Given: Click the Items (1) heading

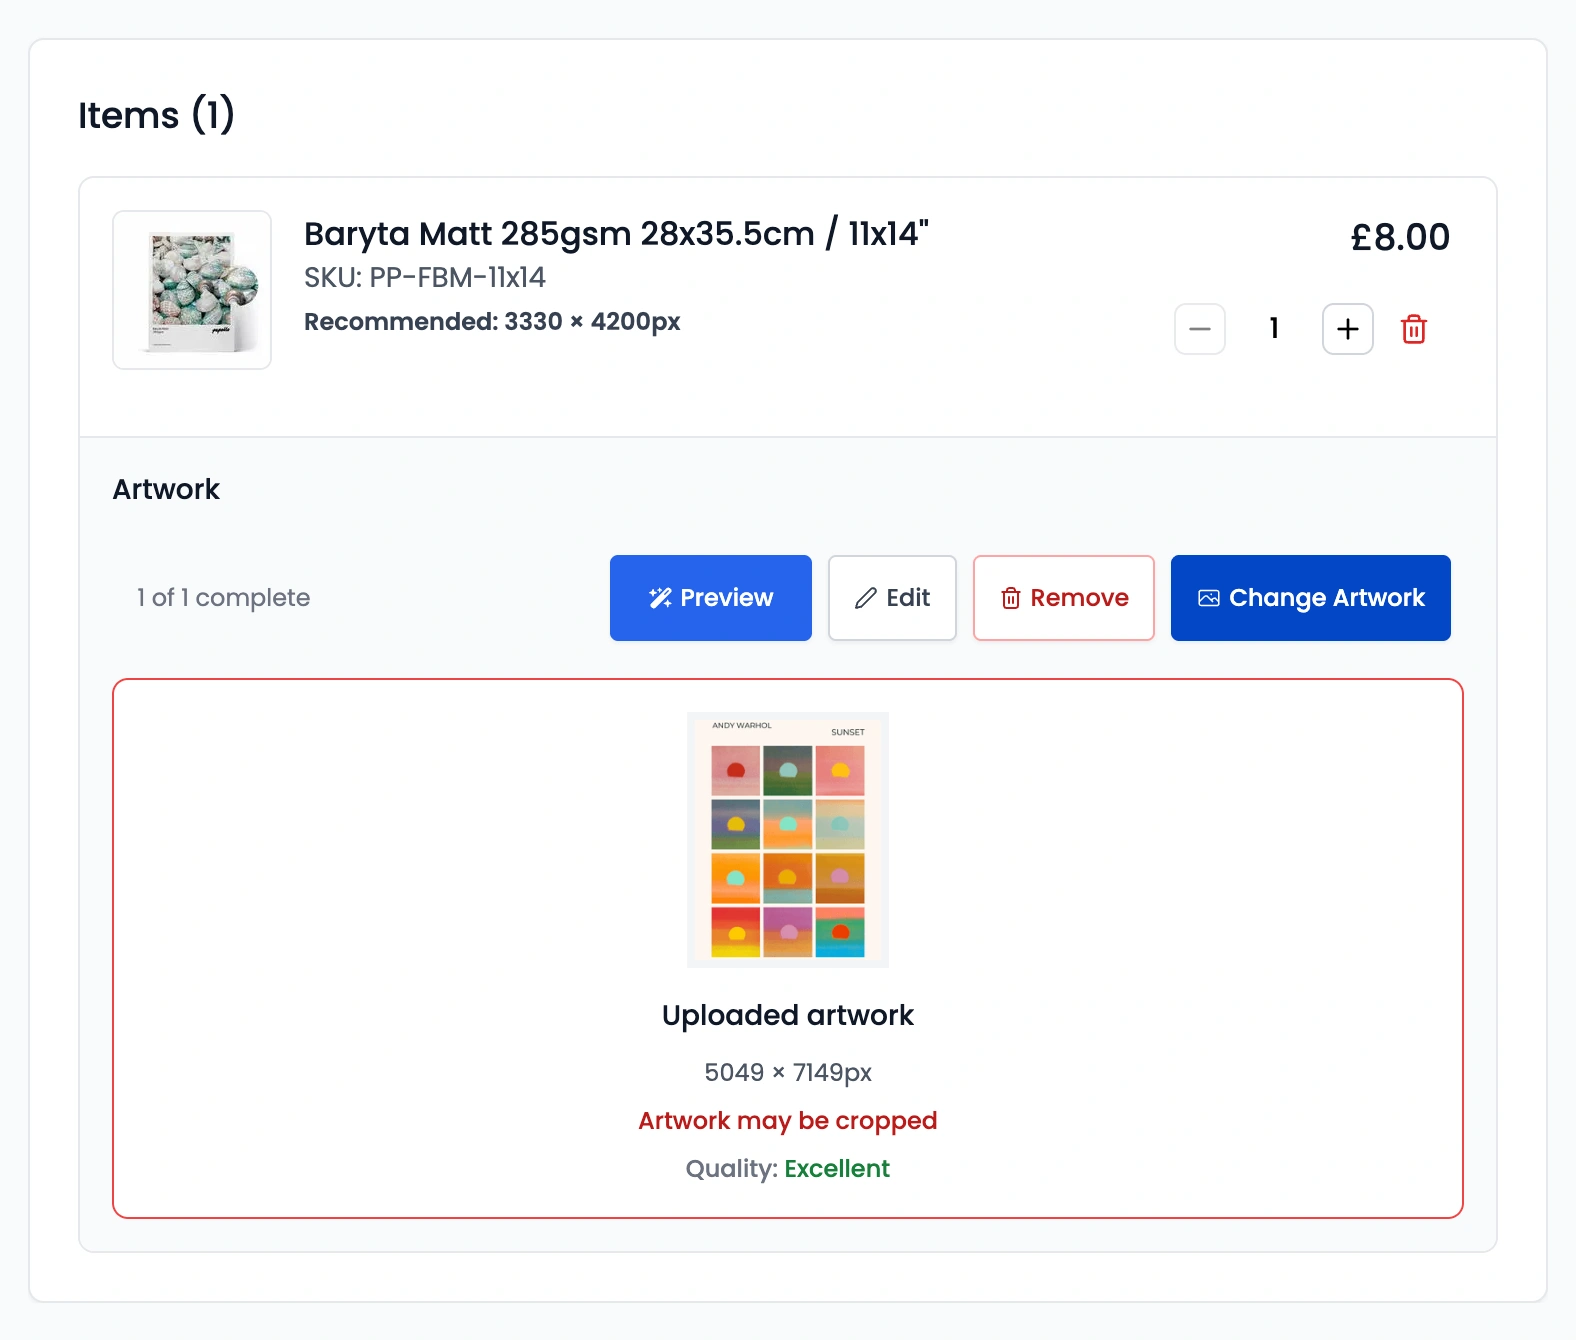Looking at the screenshot, I should tap(156, 115).
